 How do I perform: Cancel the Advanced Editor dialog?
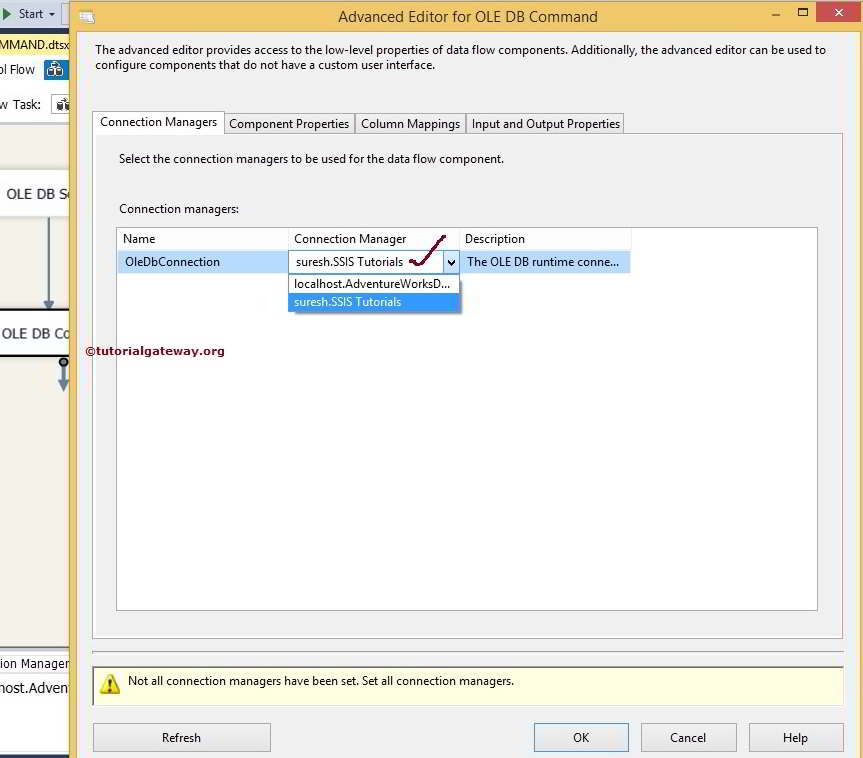(x=688, y=737)
